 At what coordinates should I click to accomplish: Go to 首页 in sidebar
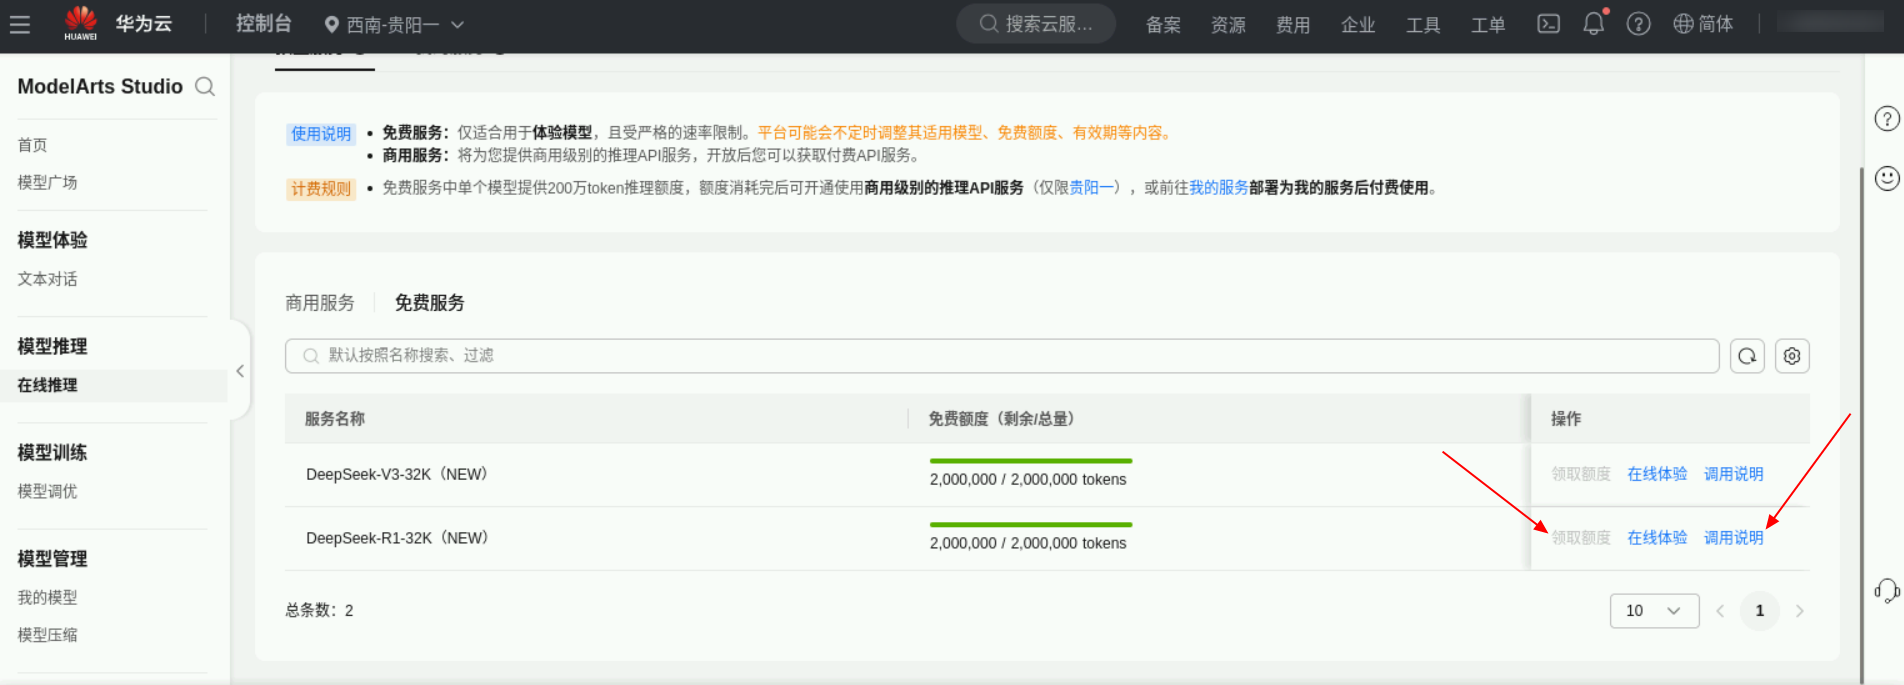[x=32, y=145]
